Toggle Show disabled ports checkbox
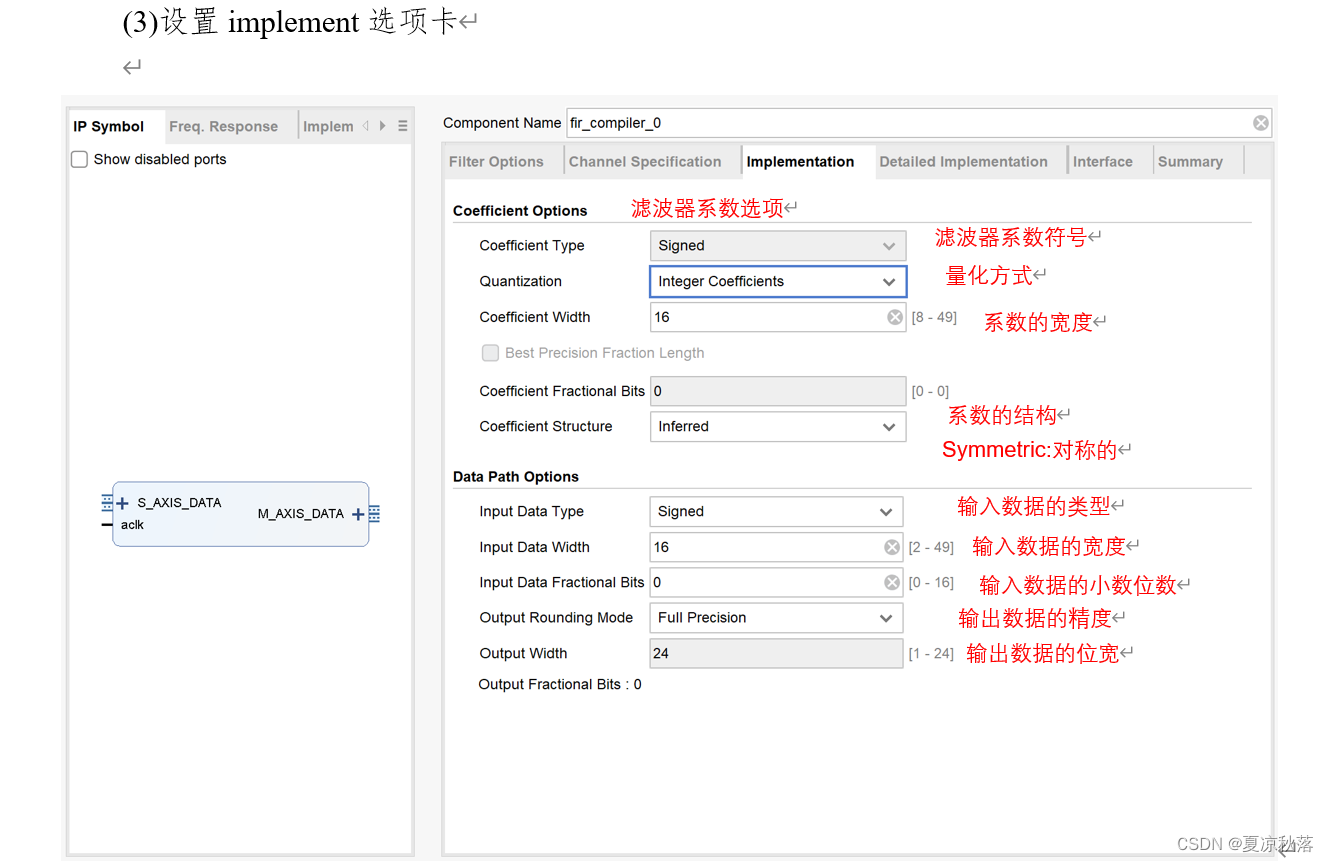 tap(80, 159)
